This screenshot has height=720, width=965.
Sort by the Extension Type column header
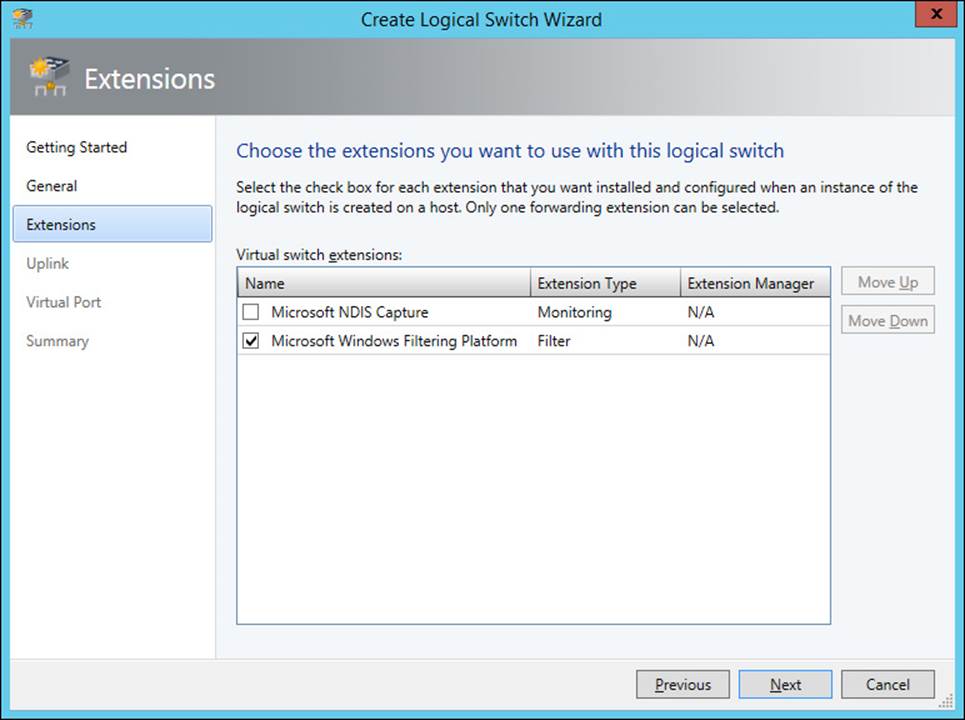[605, 283]
